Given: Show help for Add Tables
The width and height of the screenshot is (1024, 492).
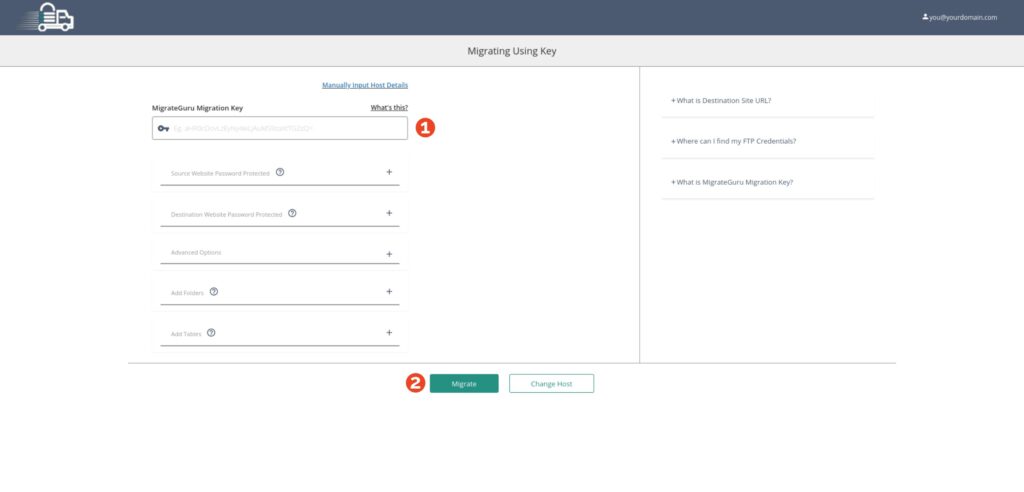Looking at the screenshot, I should pyautogui.click(x=211, y=333).
